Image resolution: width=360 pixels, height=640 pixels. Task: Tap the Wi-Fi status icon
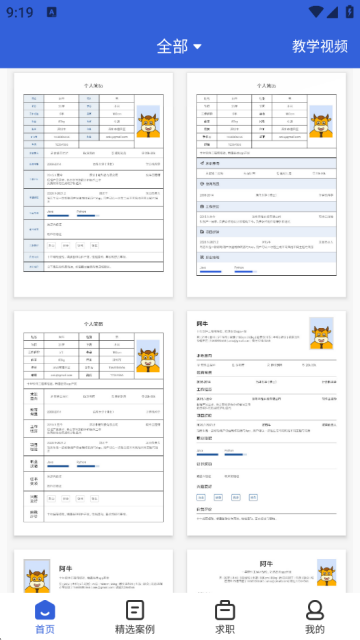[x=316, y=12]
